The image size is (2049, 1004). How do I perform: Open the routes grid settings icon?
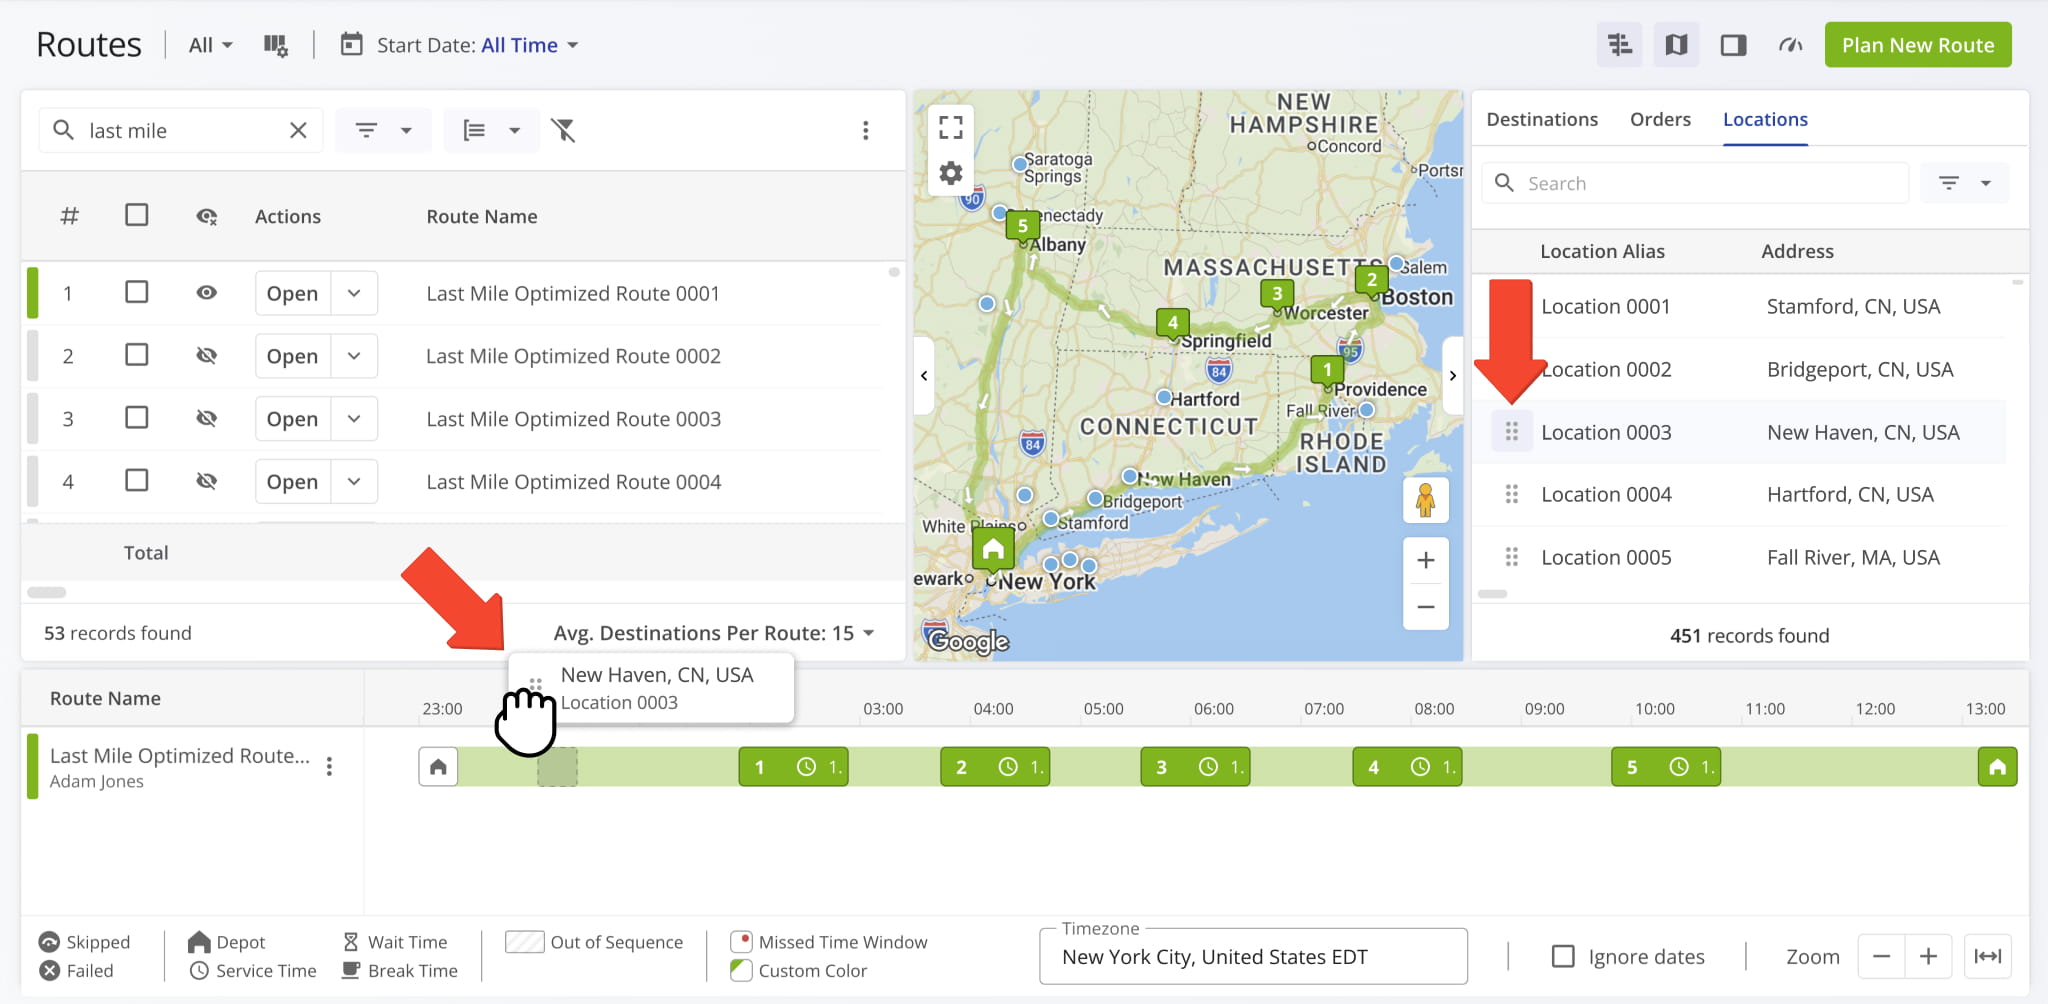275,45
